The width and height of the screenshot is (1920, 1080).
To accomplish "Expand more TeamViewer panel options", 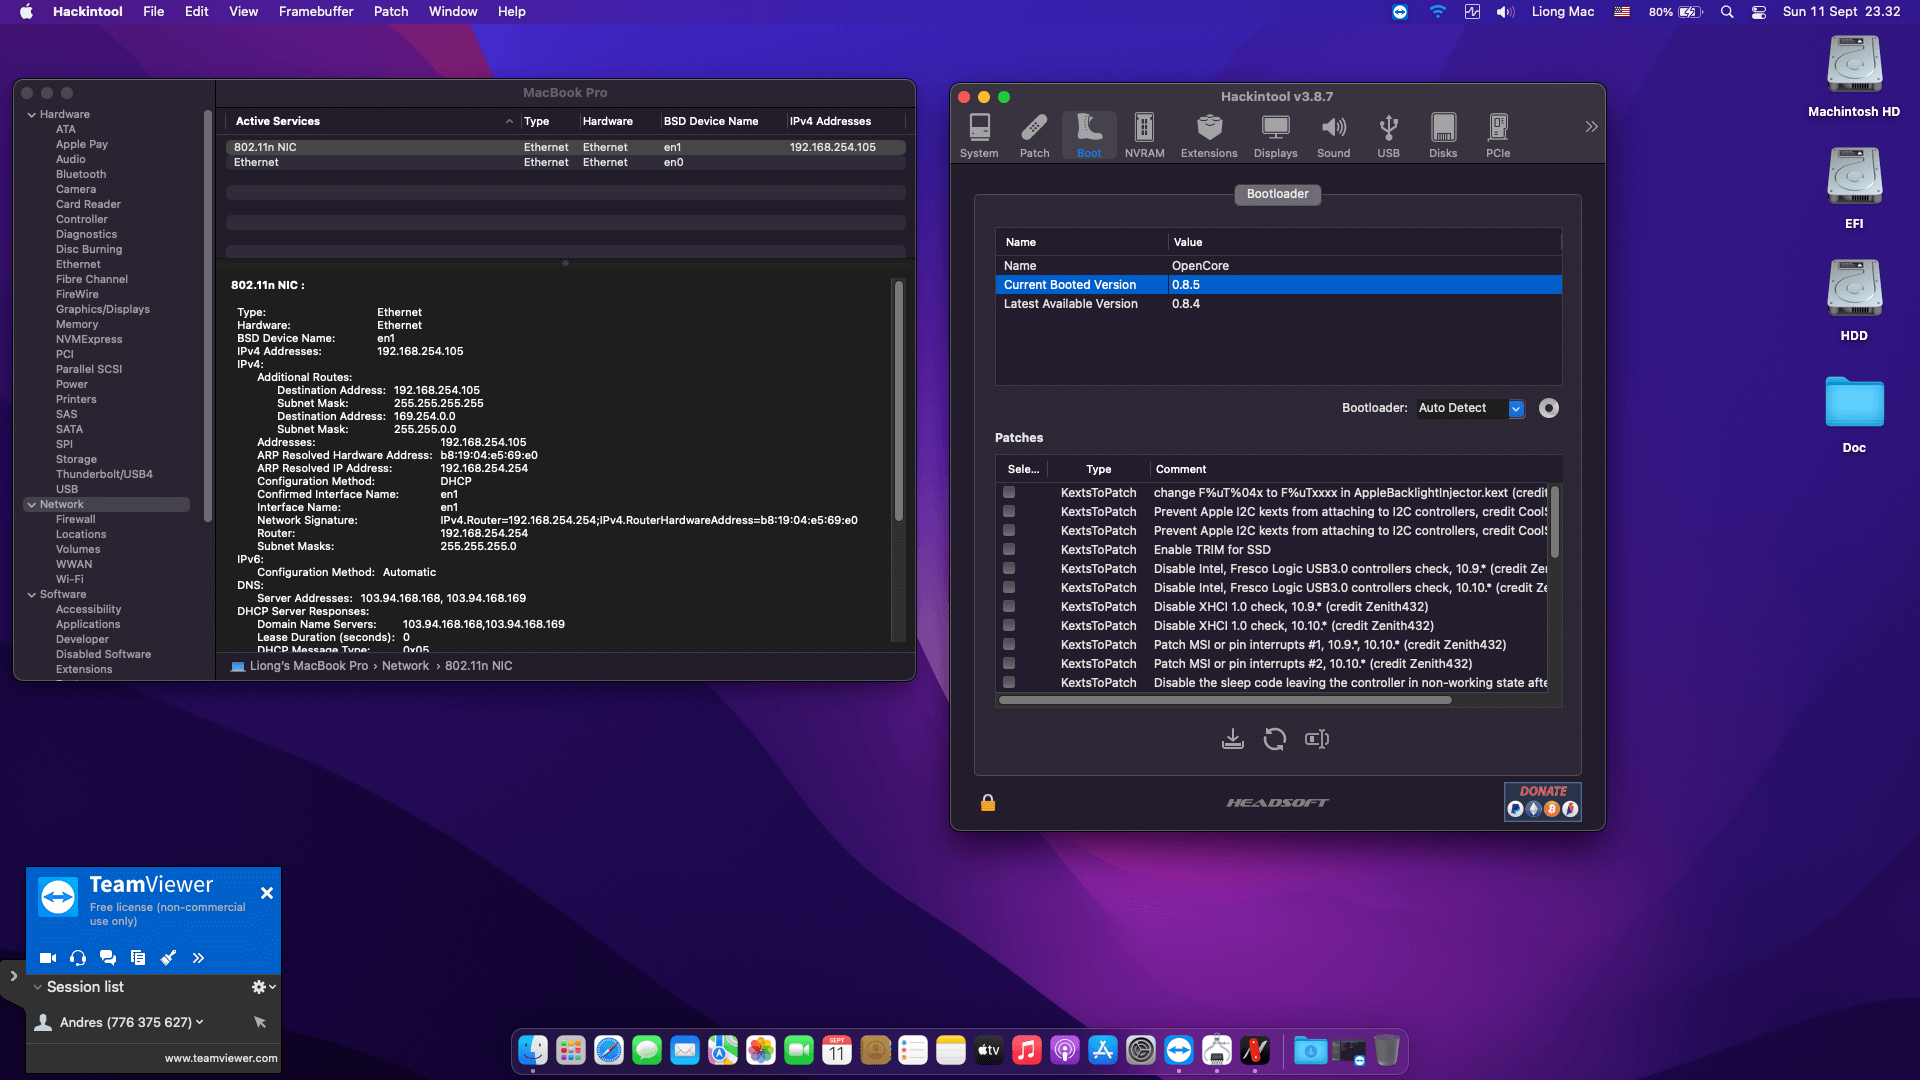I will click(x=198, y=958).
